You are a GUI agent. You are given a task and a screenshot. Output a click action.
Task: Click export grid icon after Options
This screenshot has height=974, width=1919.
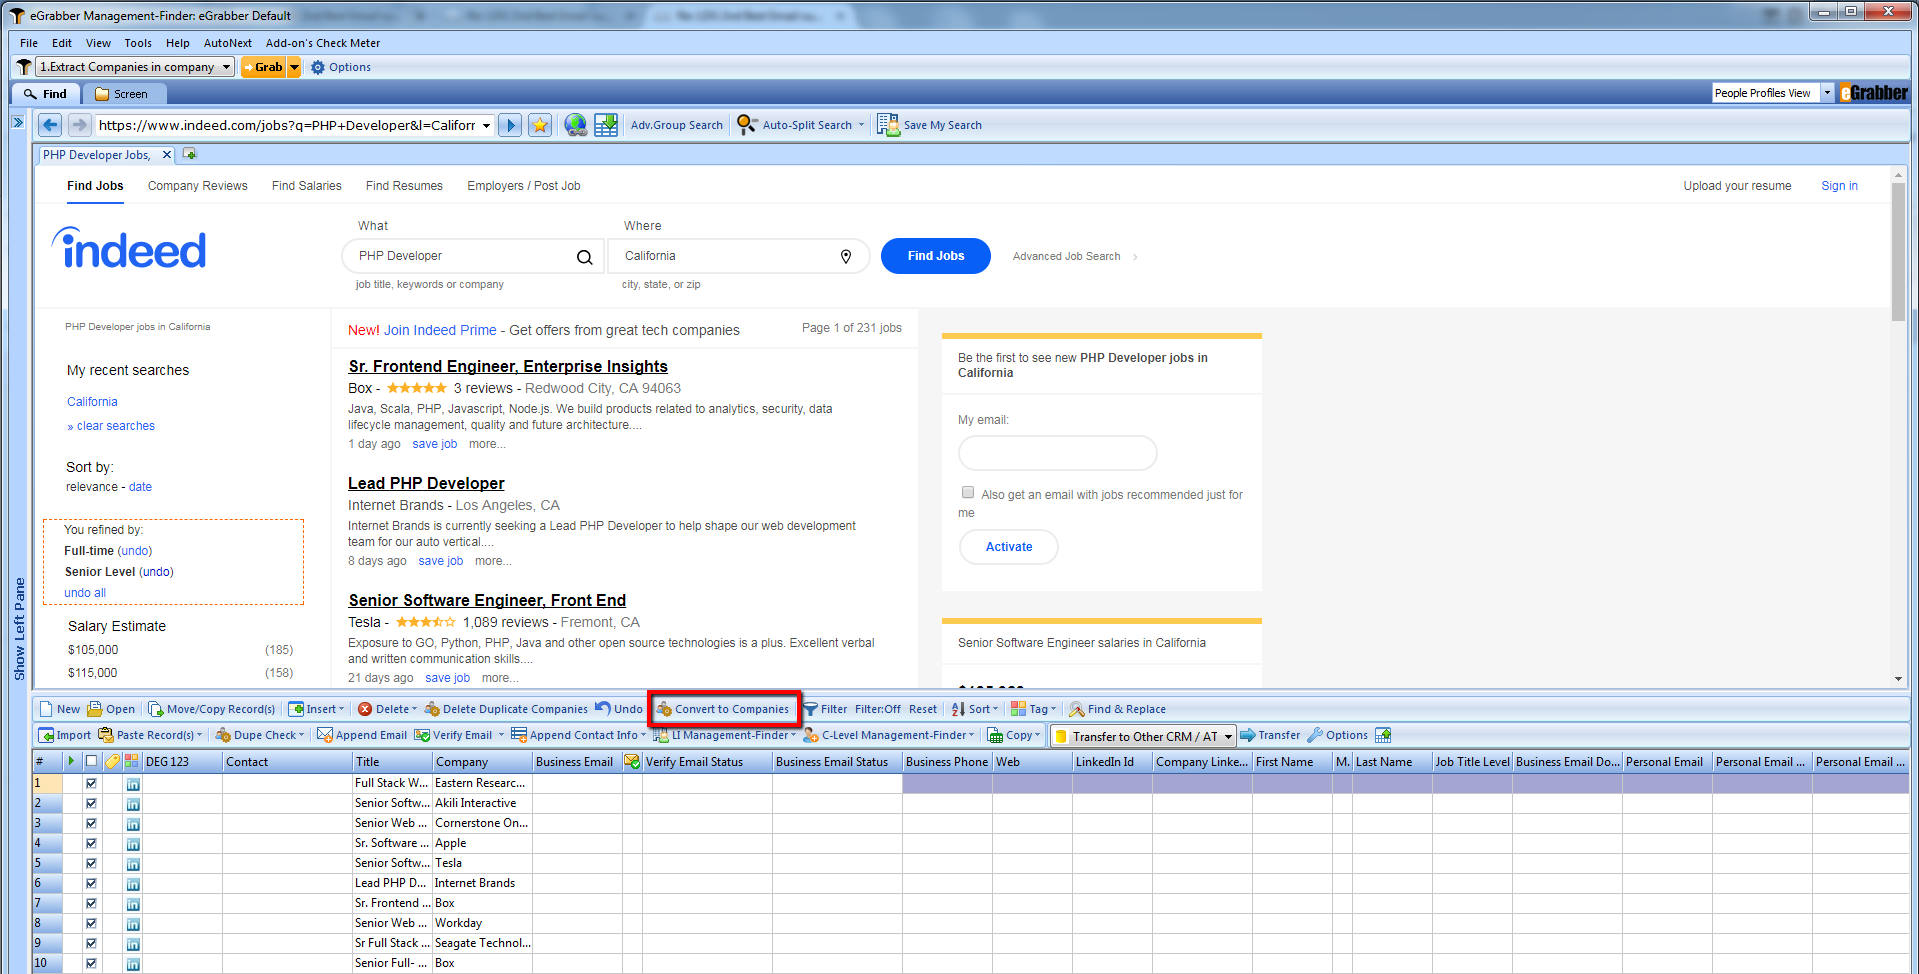pyautogui.click(x=1383, y=735)
